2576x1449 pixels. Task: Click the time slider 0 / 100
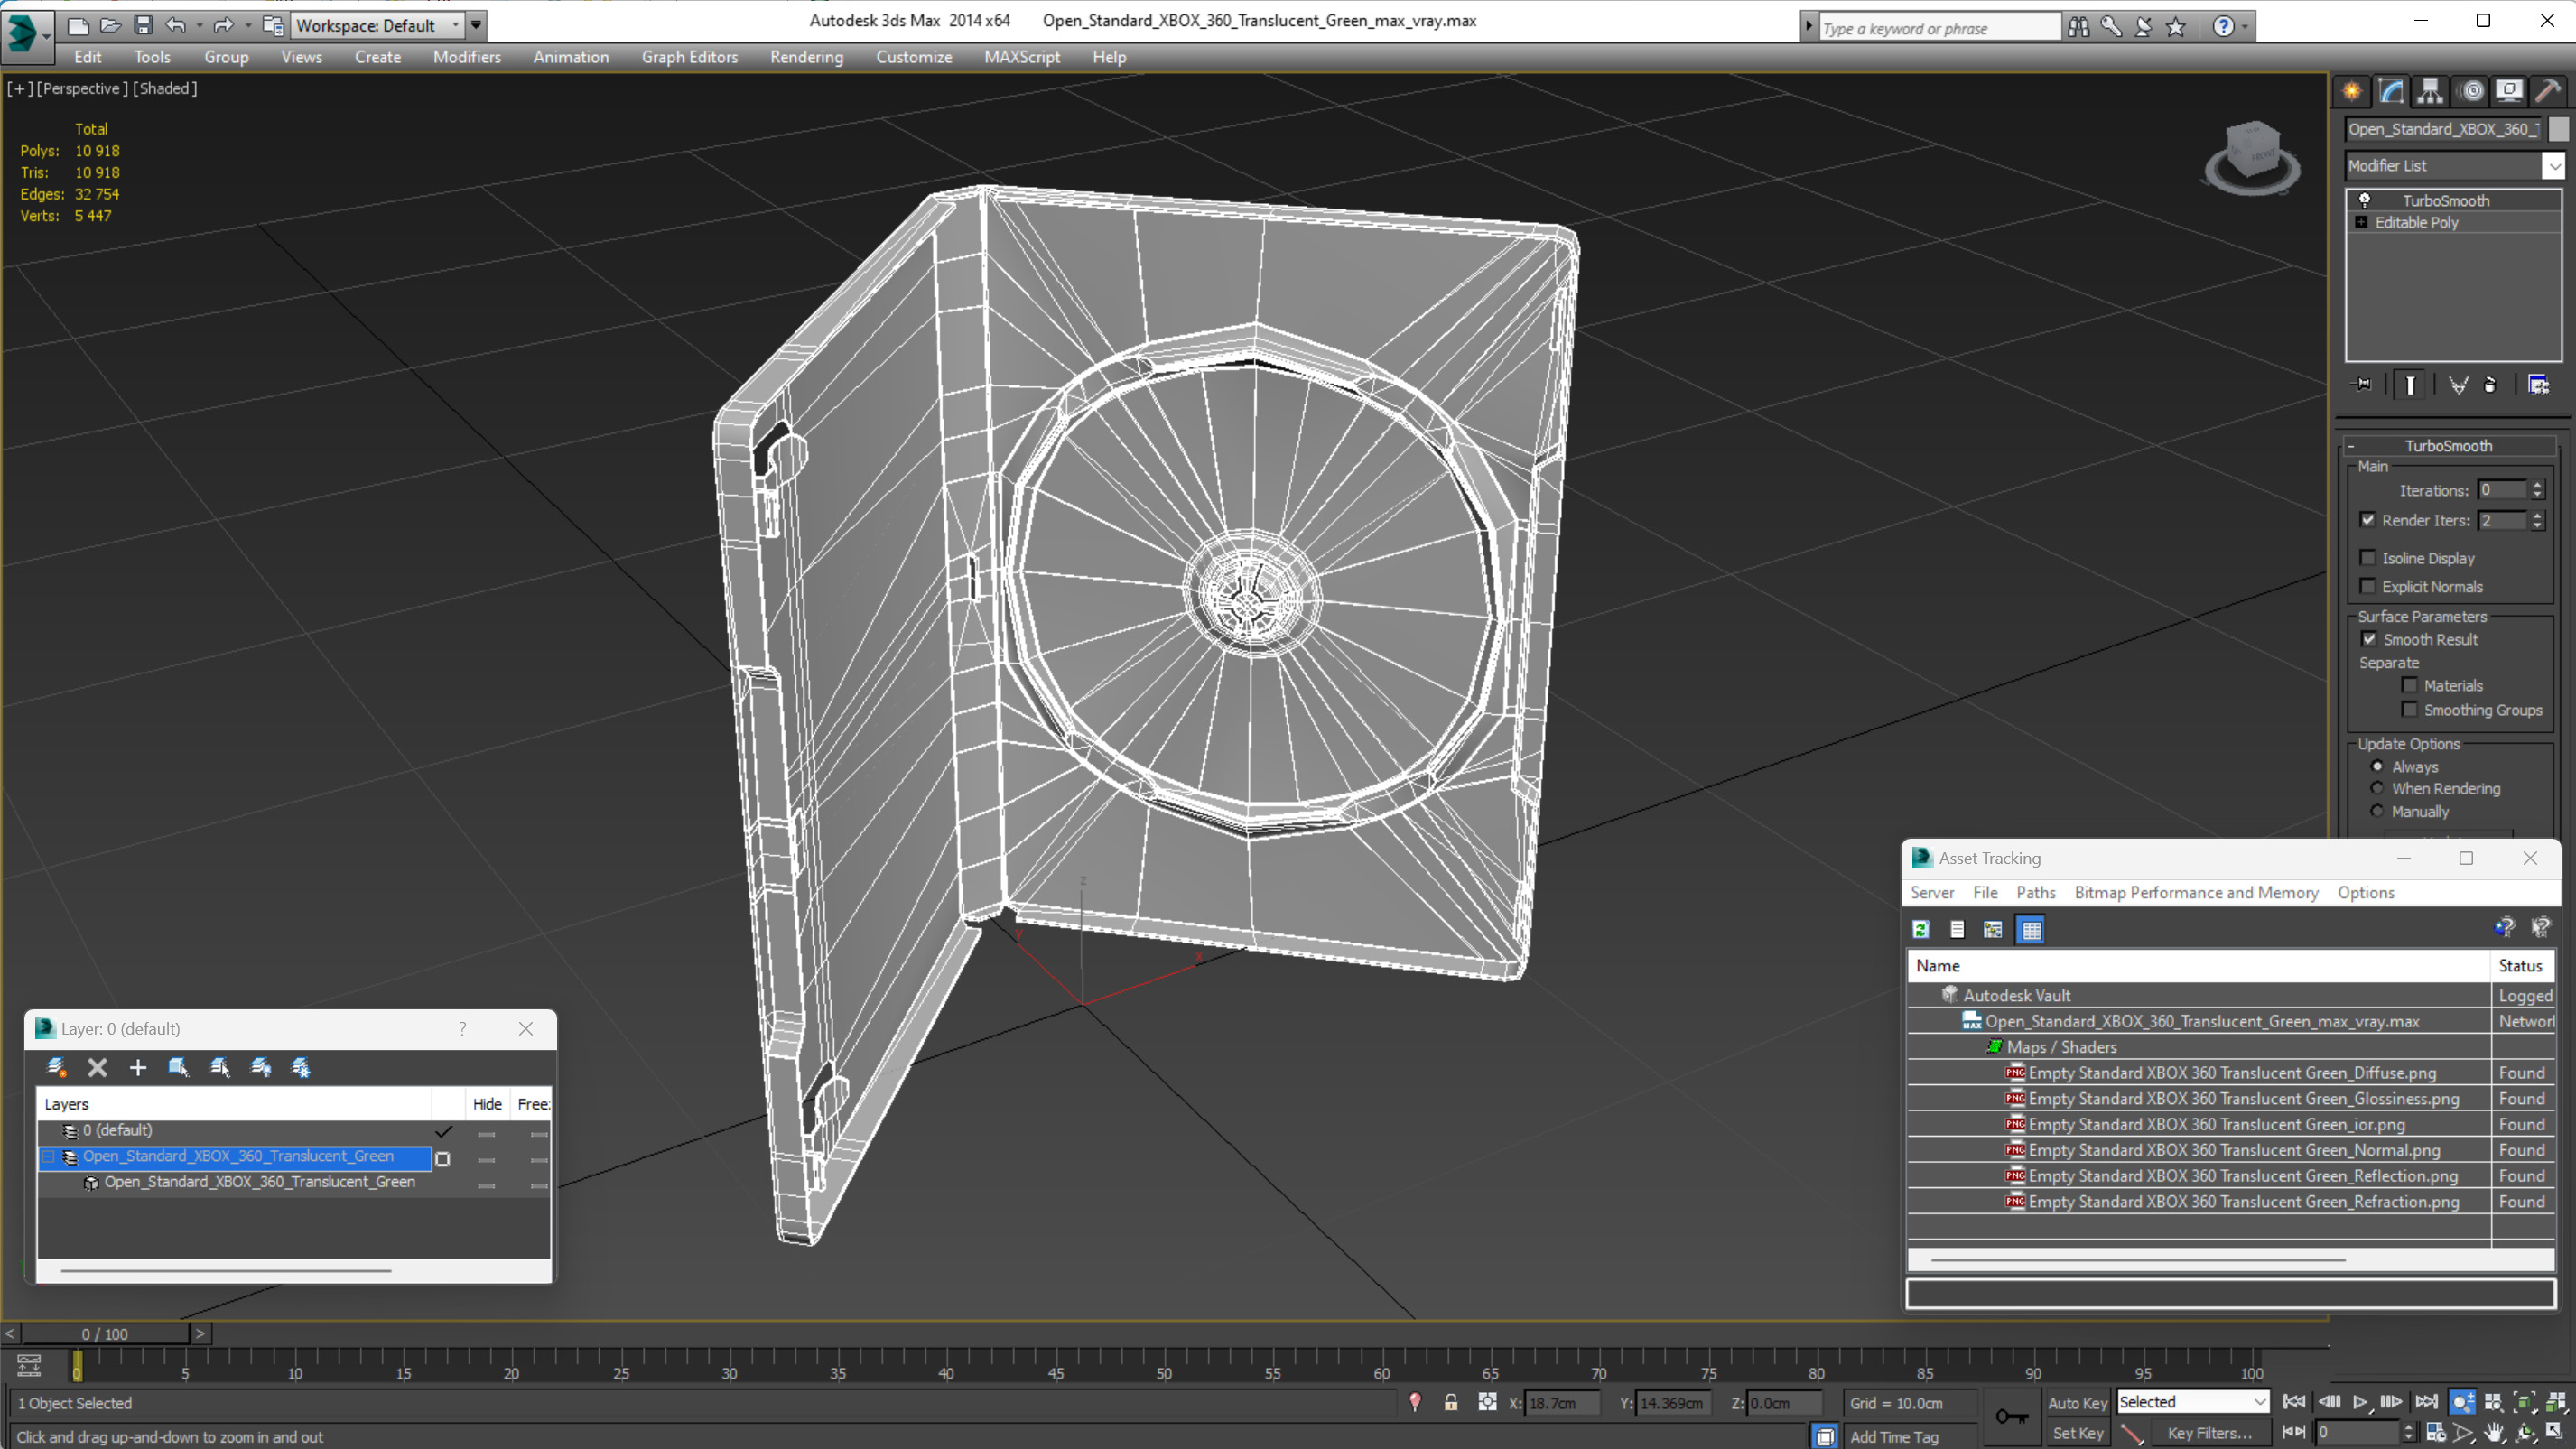[x=105, y=1333]
